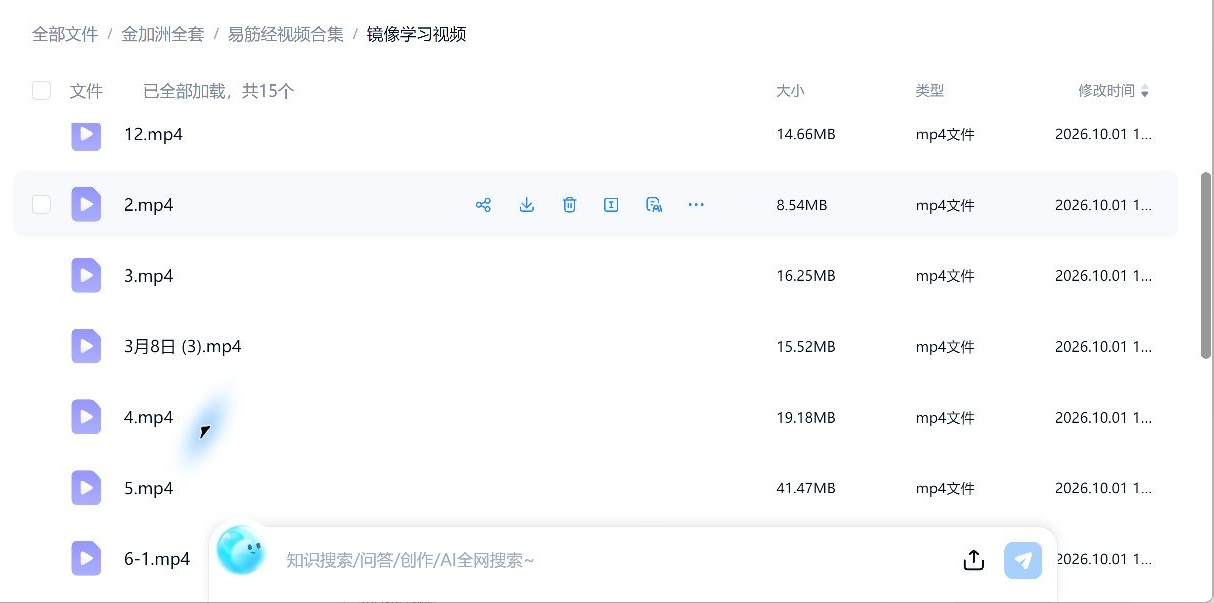Click the current folder 镜像学习视频 breadcrumb
The width and height of the screenshot is (1214, 603).
(x=417, y=34)
